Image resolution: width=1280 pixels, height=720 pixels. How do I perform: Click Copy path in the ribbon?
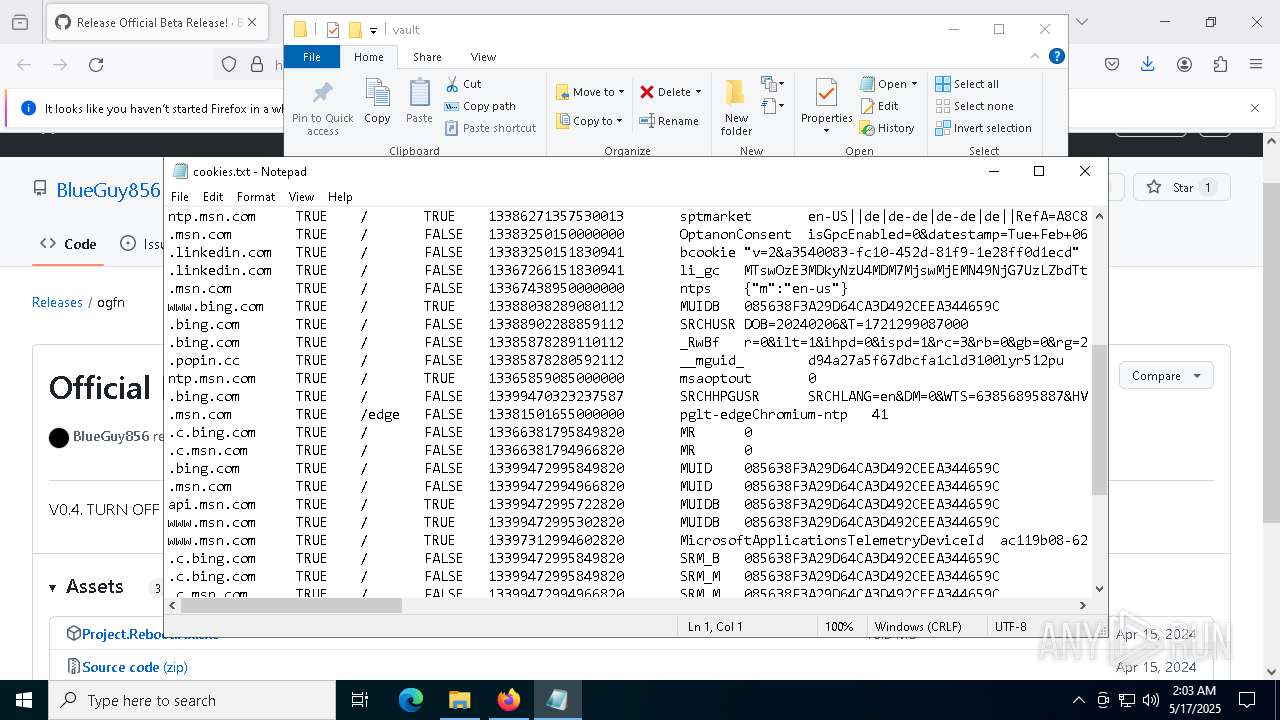point(480,106)
